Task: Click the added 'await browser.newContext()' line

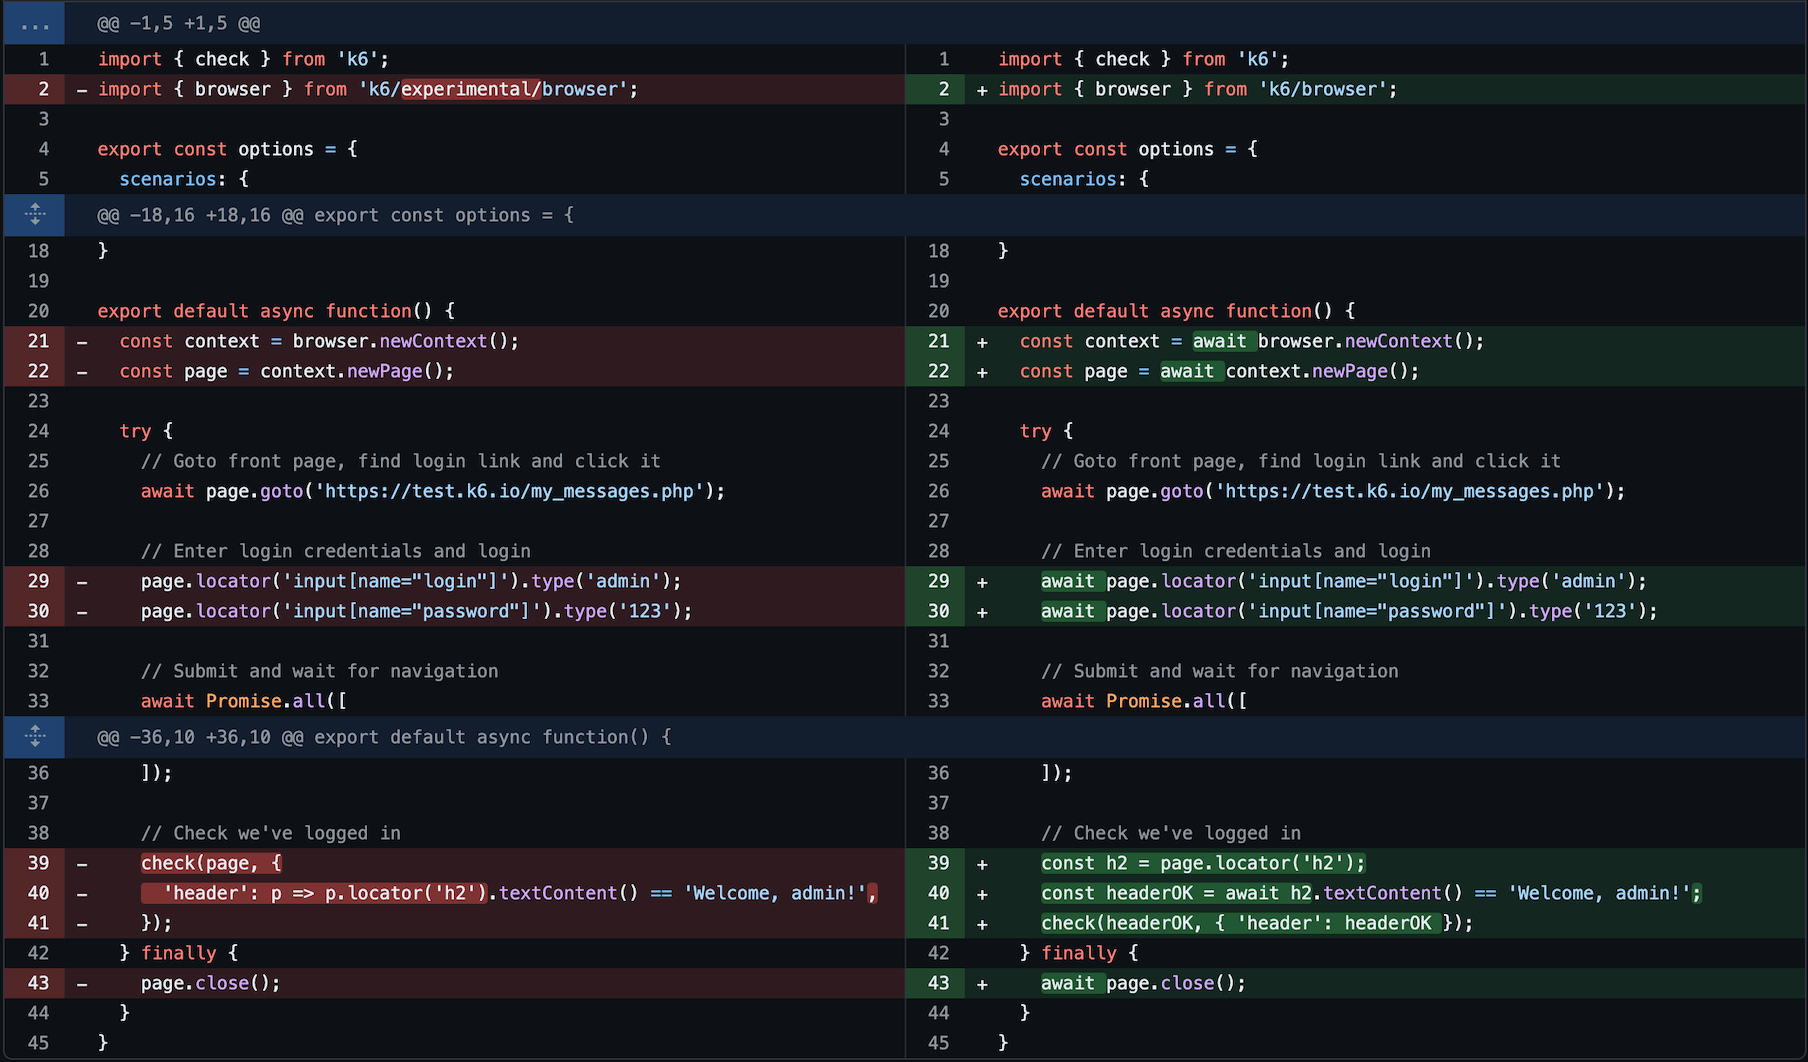Action: click(x=1250, y=341)
